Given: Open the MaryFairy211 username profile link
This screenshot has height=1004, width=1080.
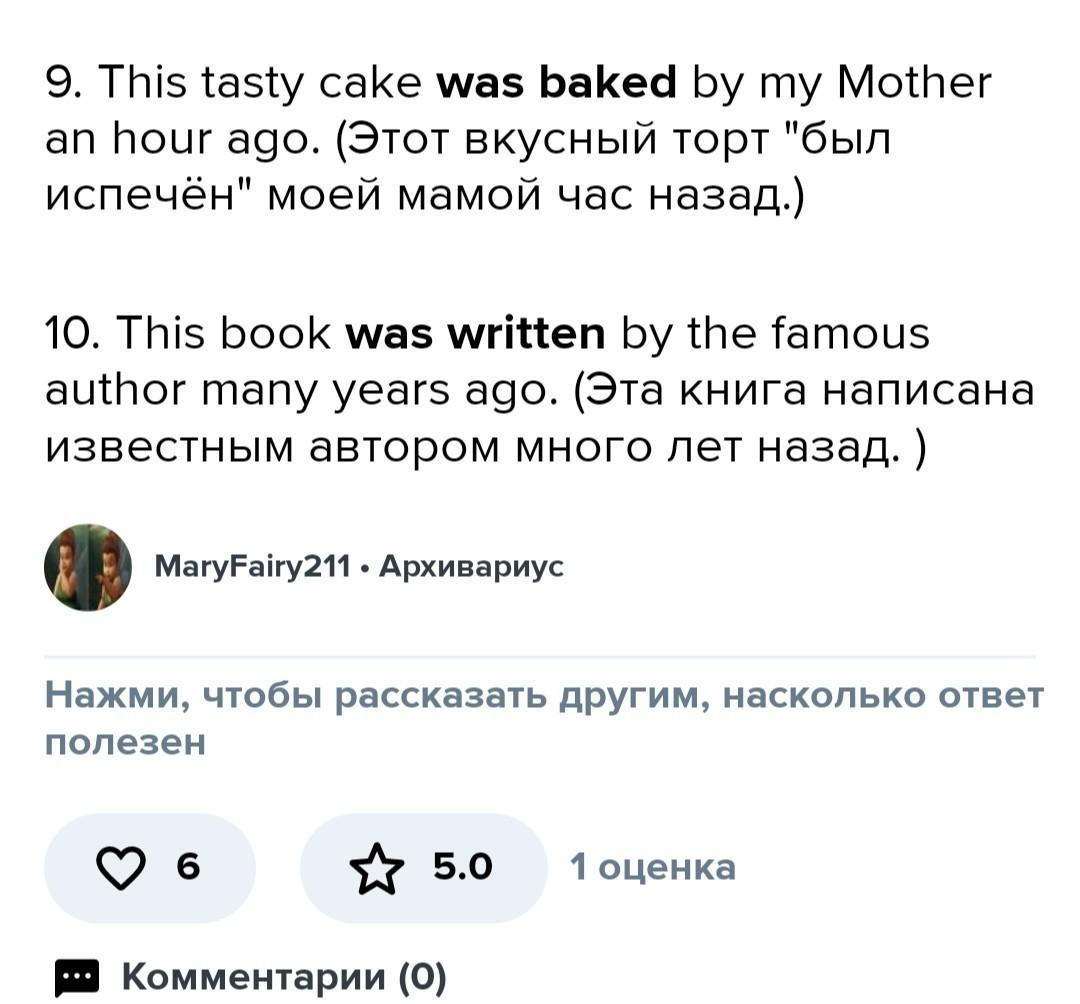Looking at the screenshot, I should (x=252, y=568).
